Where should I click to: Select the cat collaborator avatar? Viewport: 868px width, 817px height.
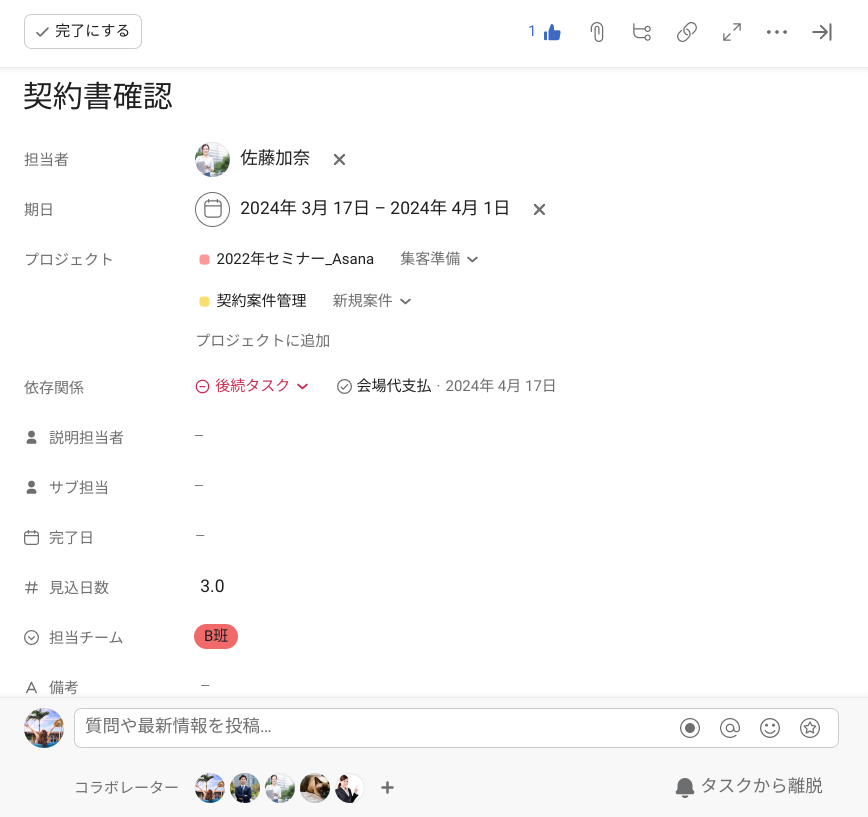click(x=314, y=788)
